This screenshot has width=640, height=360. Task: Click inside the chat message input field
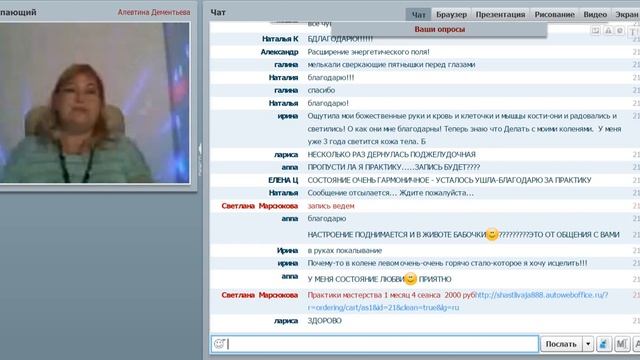[x=375, y=344]
